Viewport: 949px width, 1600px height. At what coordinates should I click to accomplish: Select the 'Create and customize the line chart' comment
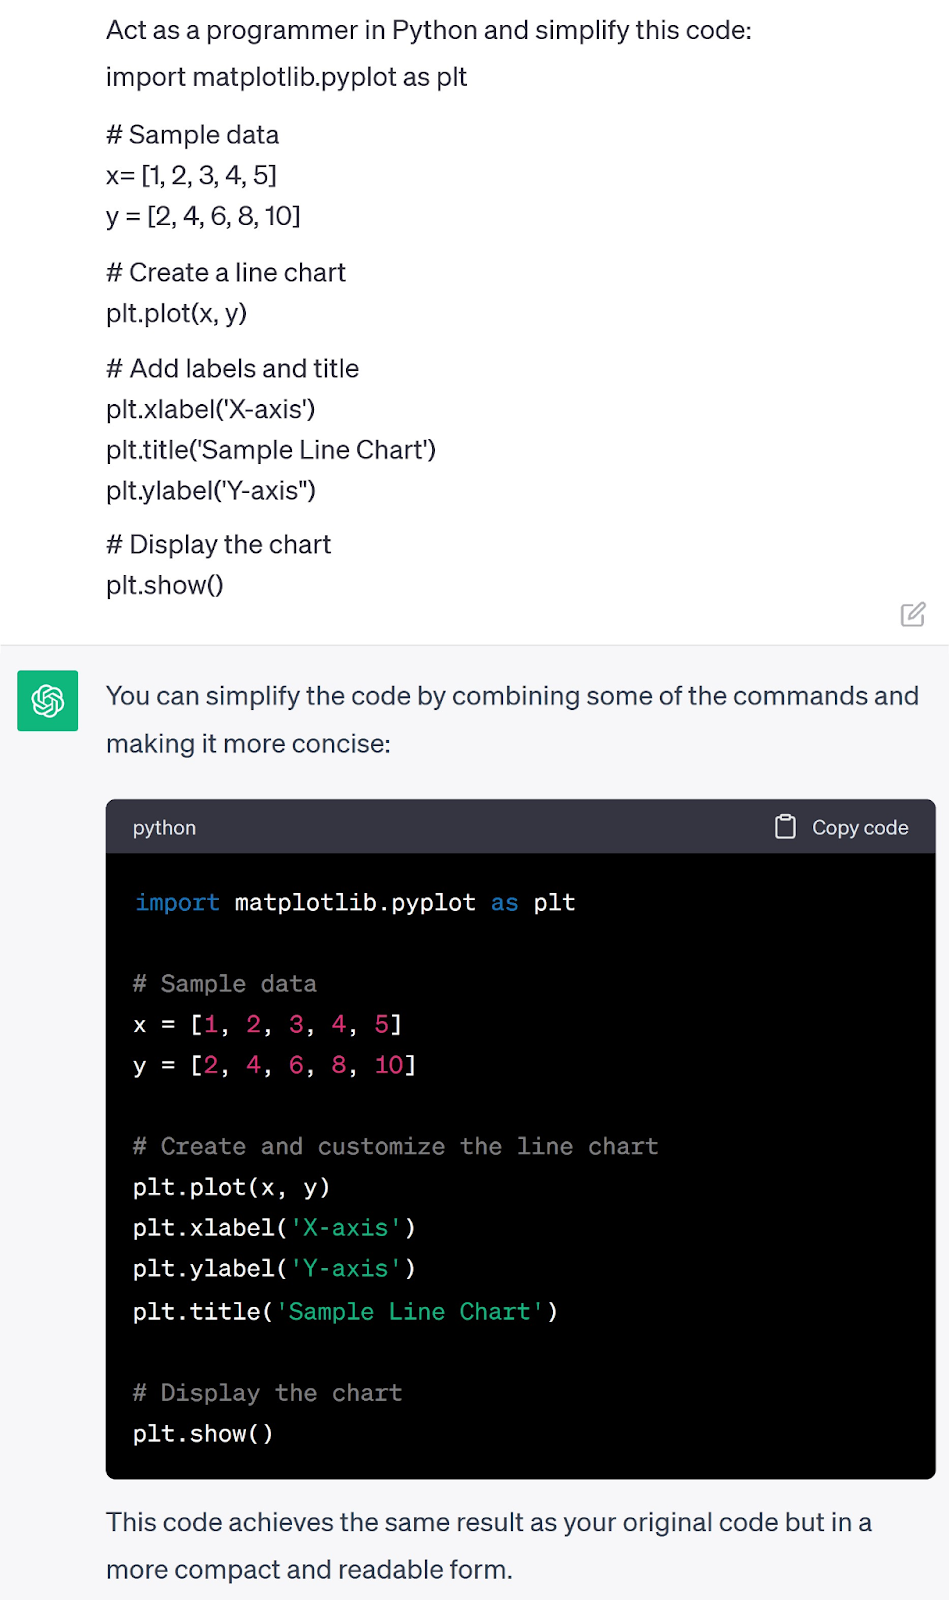point(396,1147)
